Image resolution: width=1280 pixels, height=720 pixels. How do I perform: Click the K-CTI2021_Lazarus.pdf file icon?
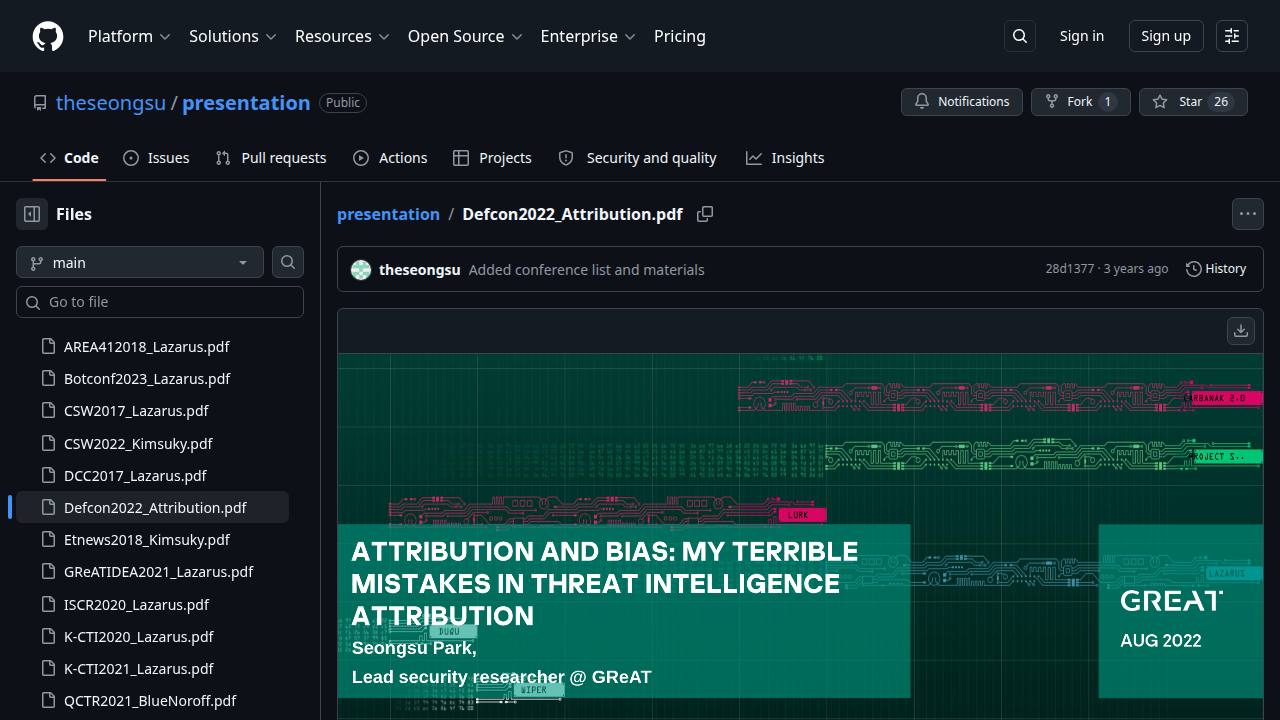(x=47, y=668)
